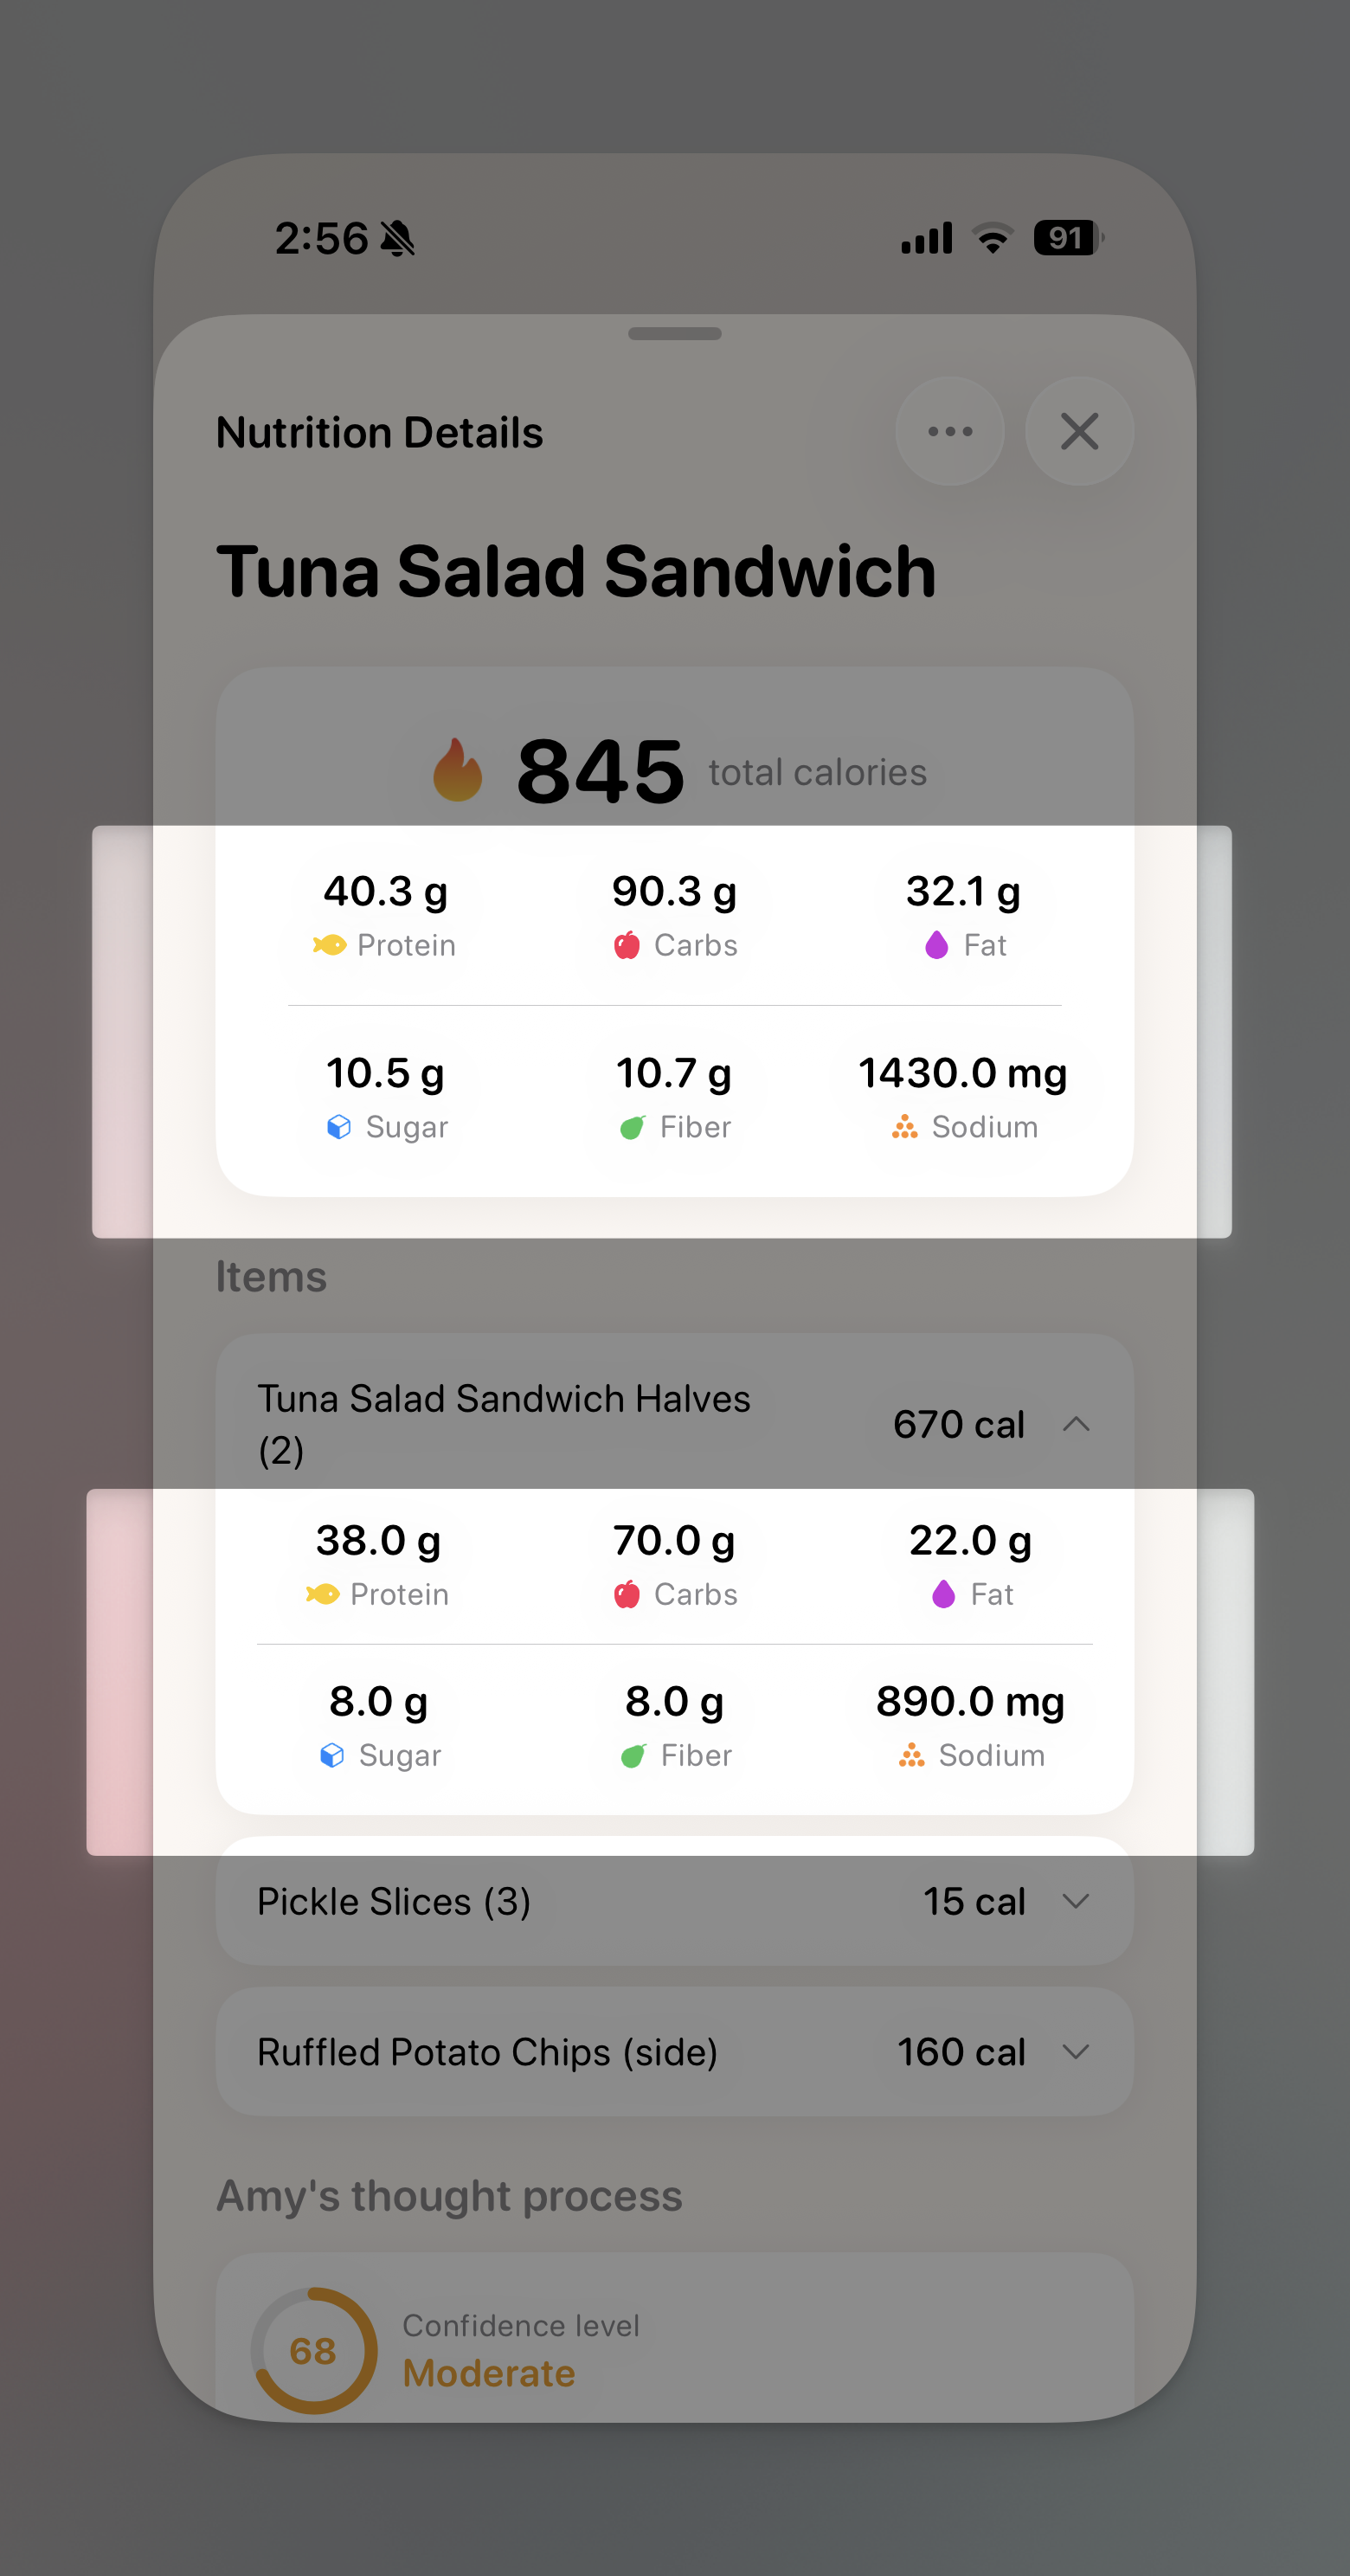Tap the 670 cal sandwich halves label

[x=958, y=1424]
